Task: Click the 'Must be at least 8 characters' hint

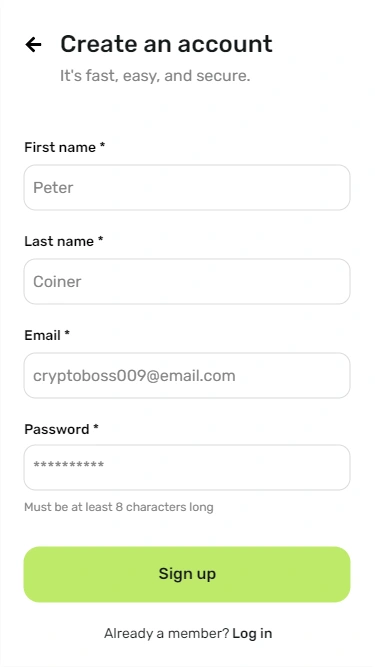Action: point(119,507)
